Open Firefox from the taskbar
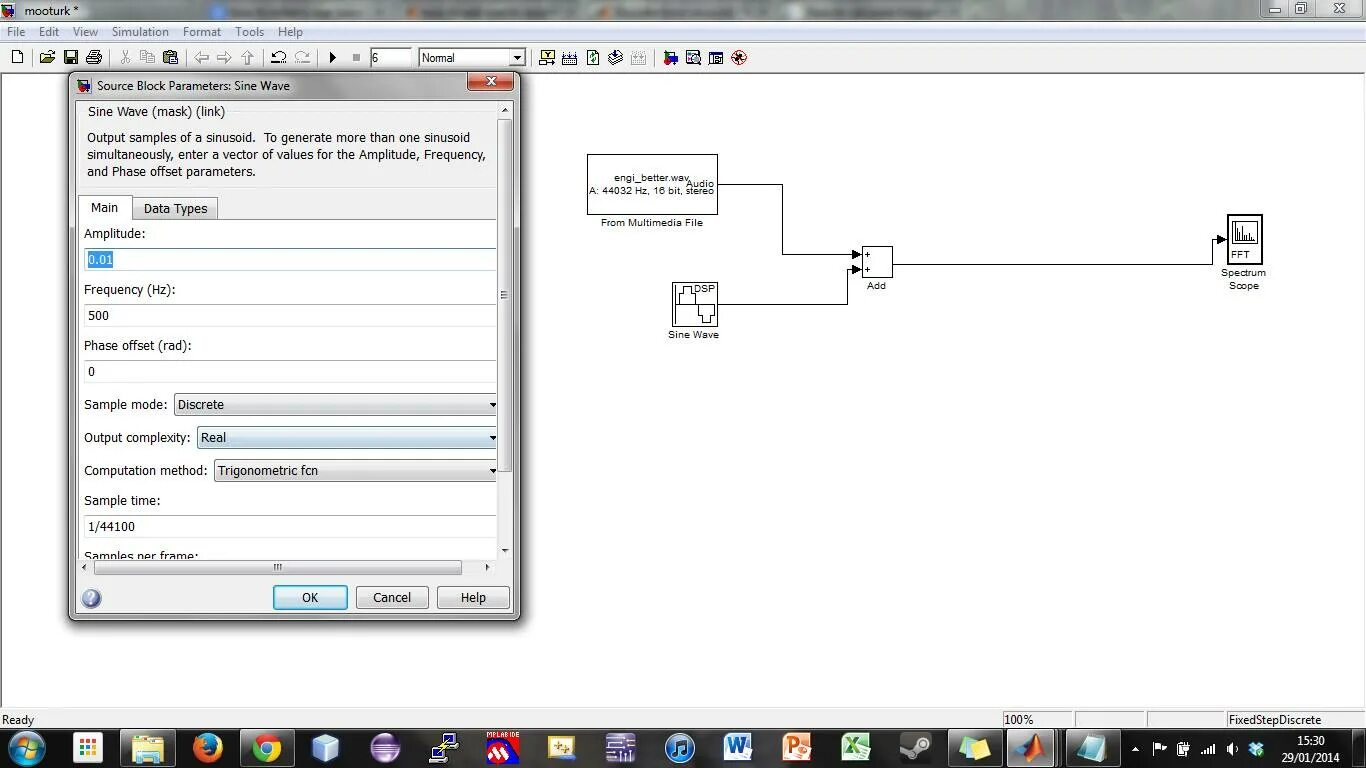1366x768 pixels. tap(208, 748)
